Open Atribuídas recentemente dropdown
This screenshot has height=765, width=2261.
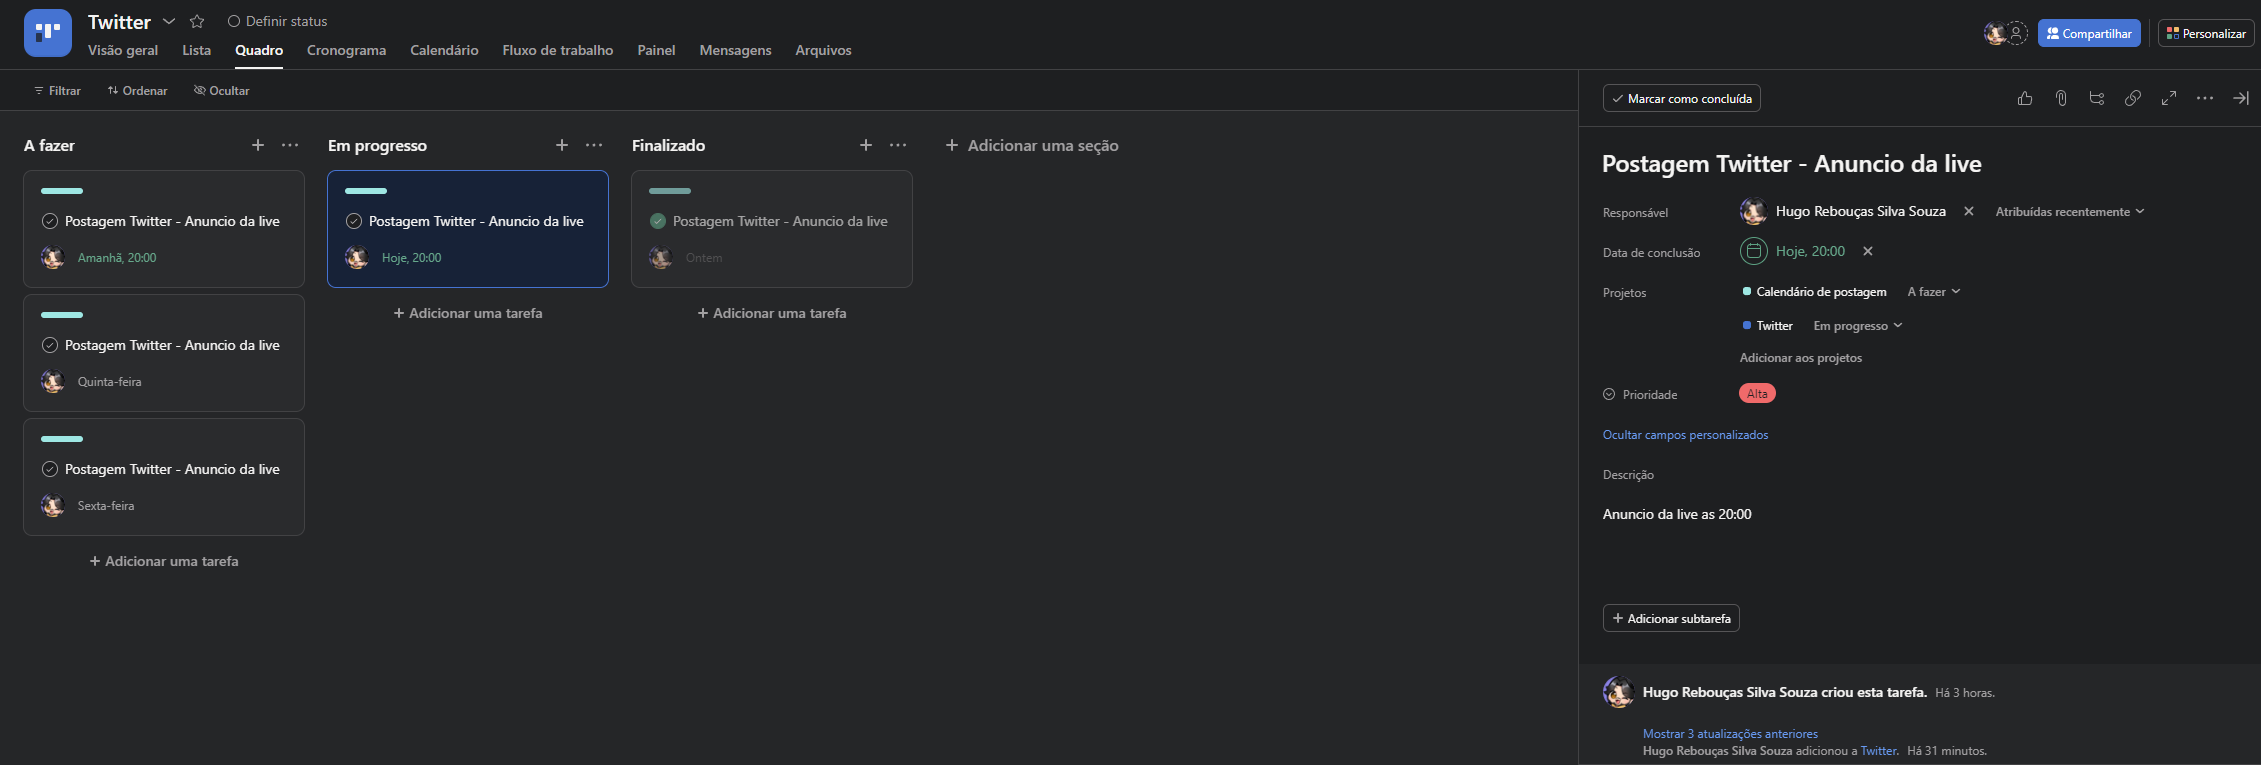click(2070, 212)
